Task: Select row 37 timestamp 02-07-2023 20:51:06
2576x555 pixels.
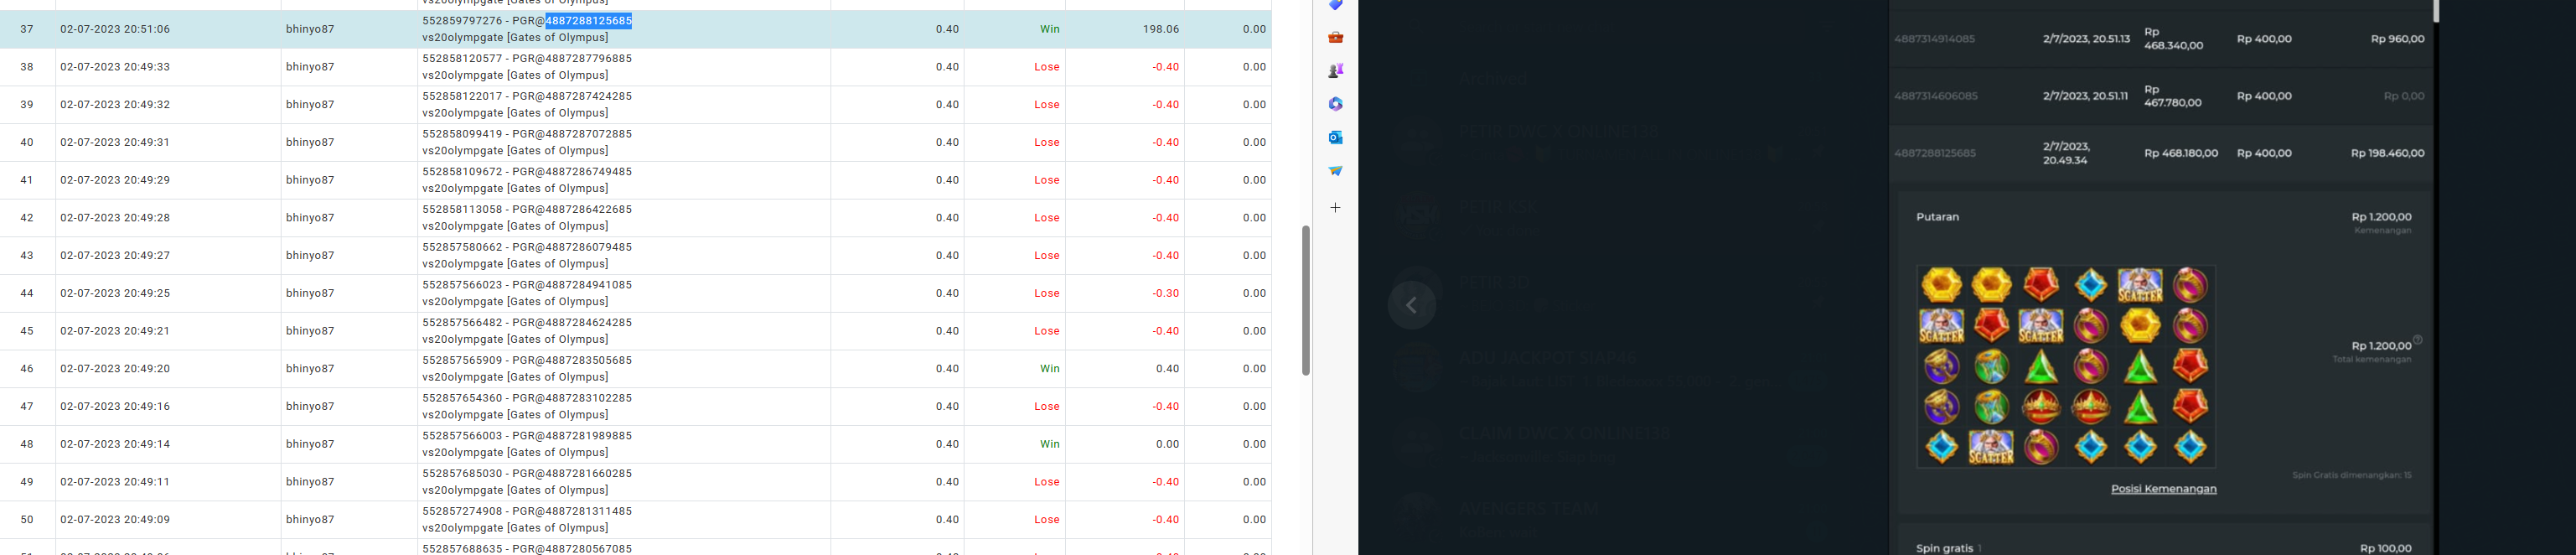Action: [115, 29]
